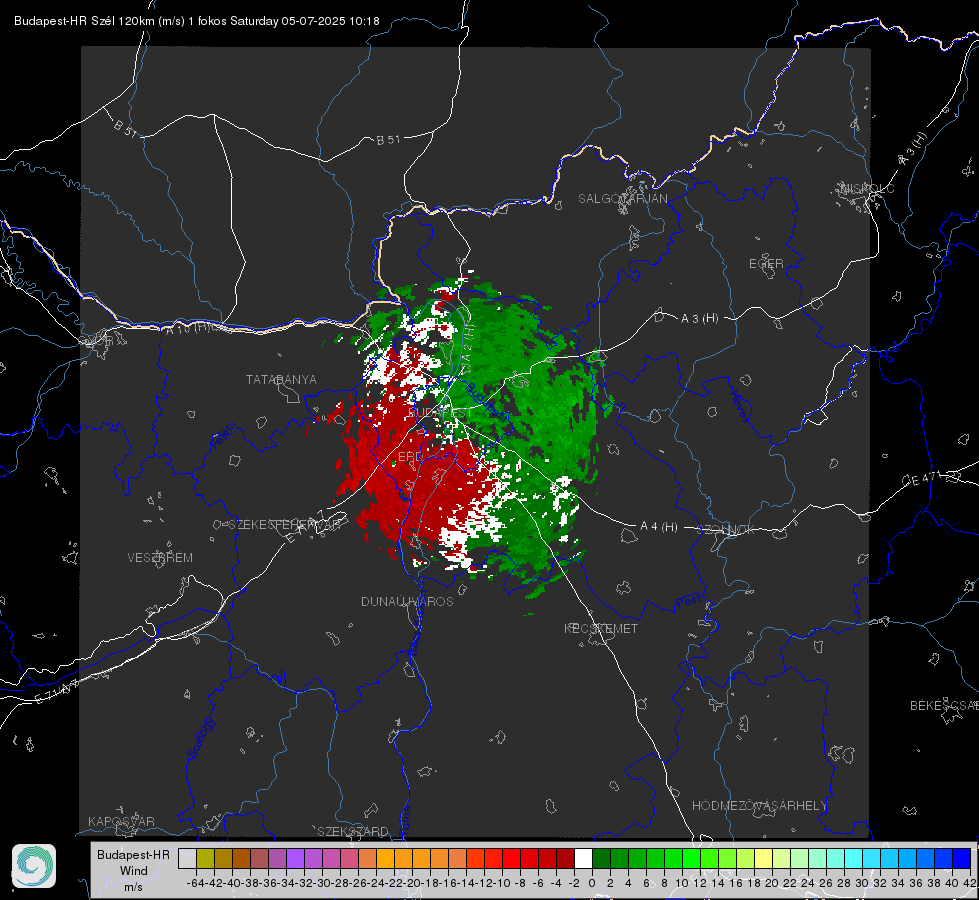The width and height of the screenshot is (979, 900).
Task: Select the EGER city label
Action: pos(766,264)
